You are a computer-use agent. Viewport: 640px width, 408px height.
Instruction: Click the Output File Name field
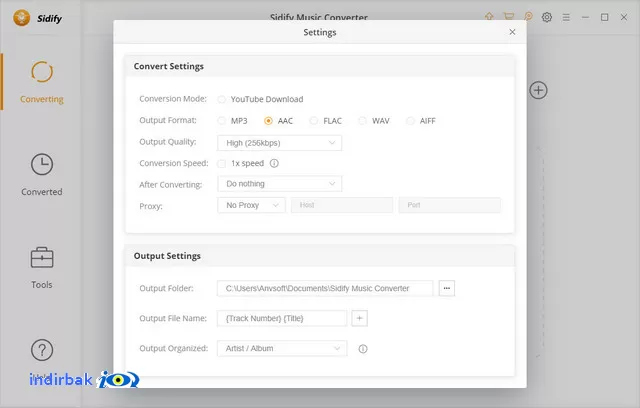tap(282, 318)
